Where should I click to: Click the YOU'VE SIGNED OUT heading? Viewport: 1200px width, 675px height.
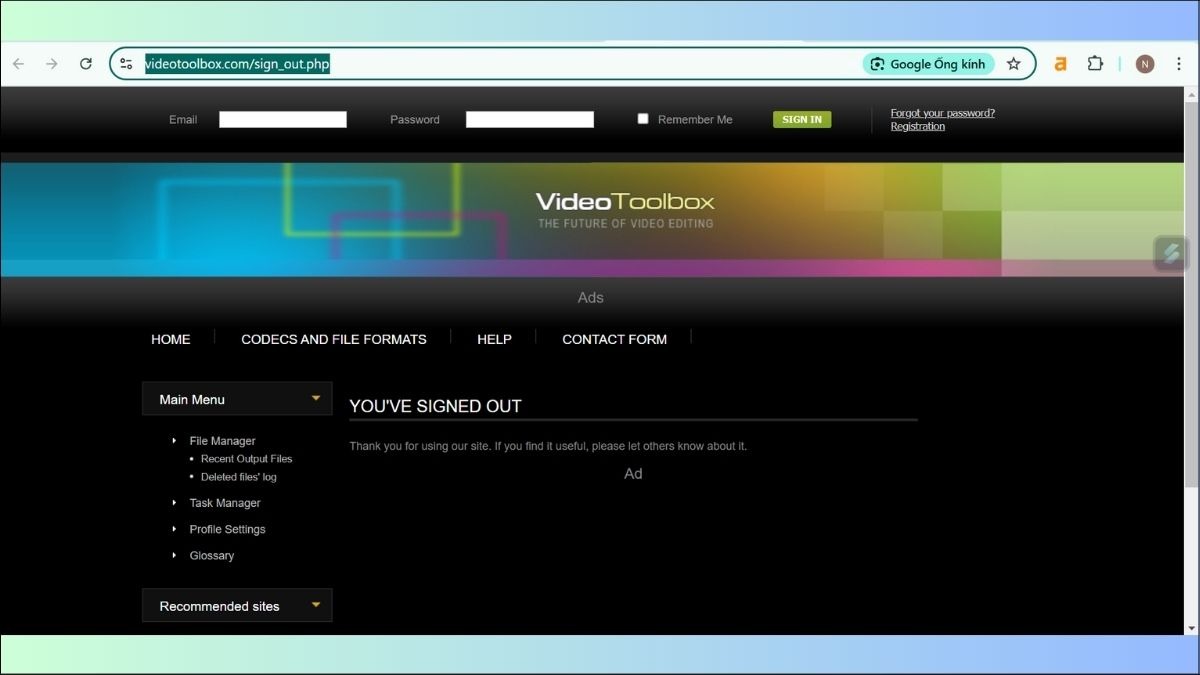[436, 406]
